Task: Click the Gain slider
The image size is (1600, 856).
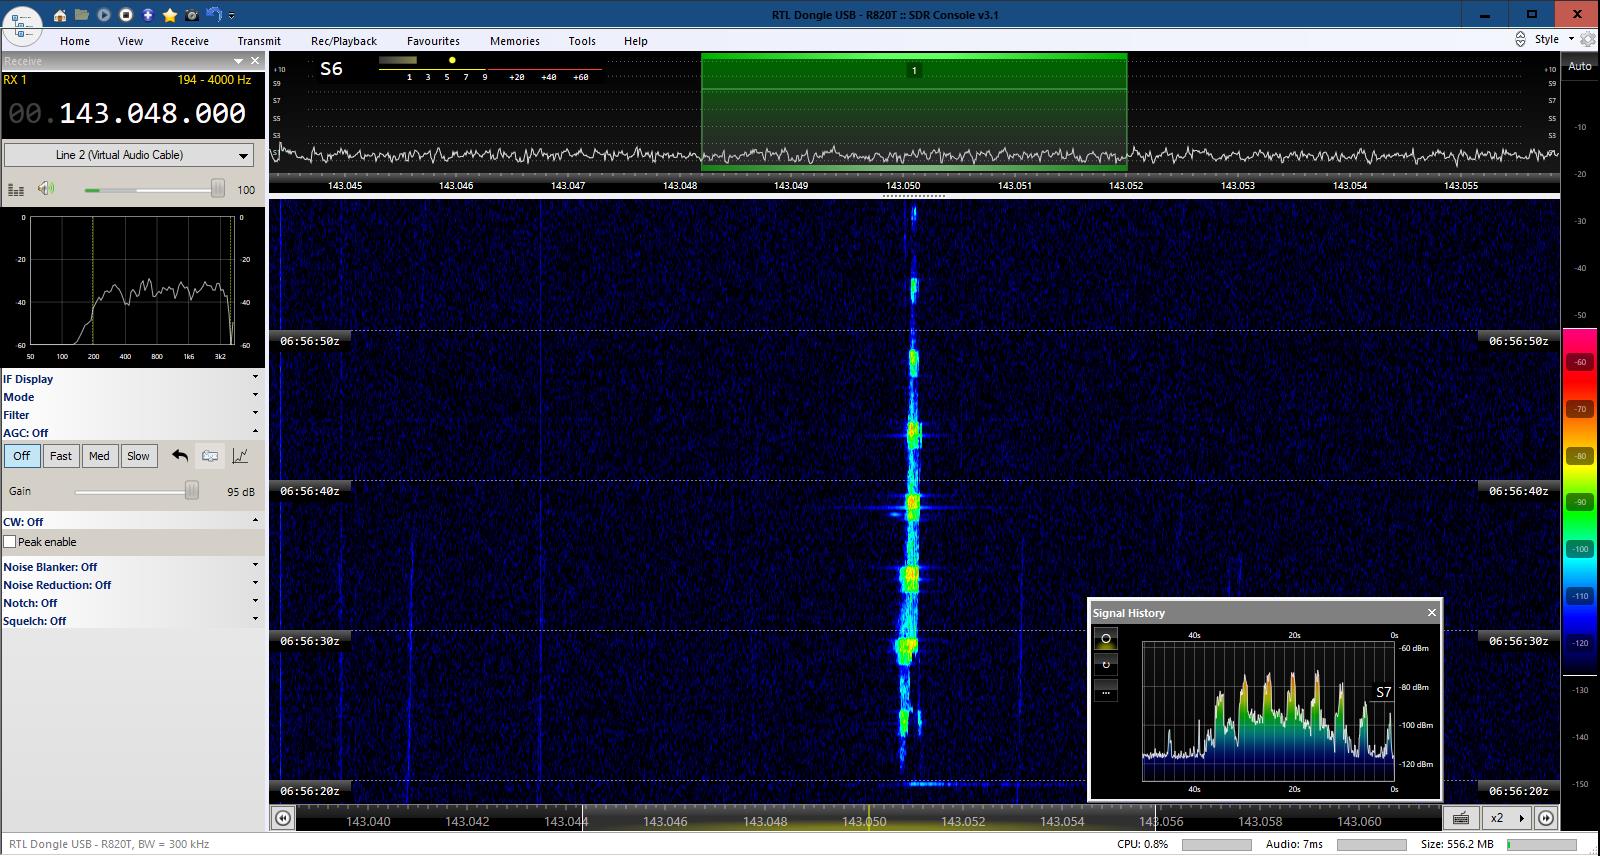Action: tap(137, 491)
